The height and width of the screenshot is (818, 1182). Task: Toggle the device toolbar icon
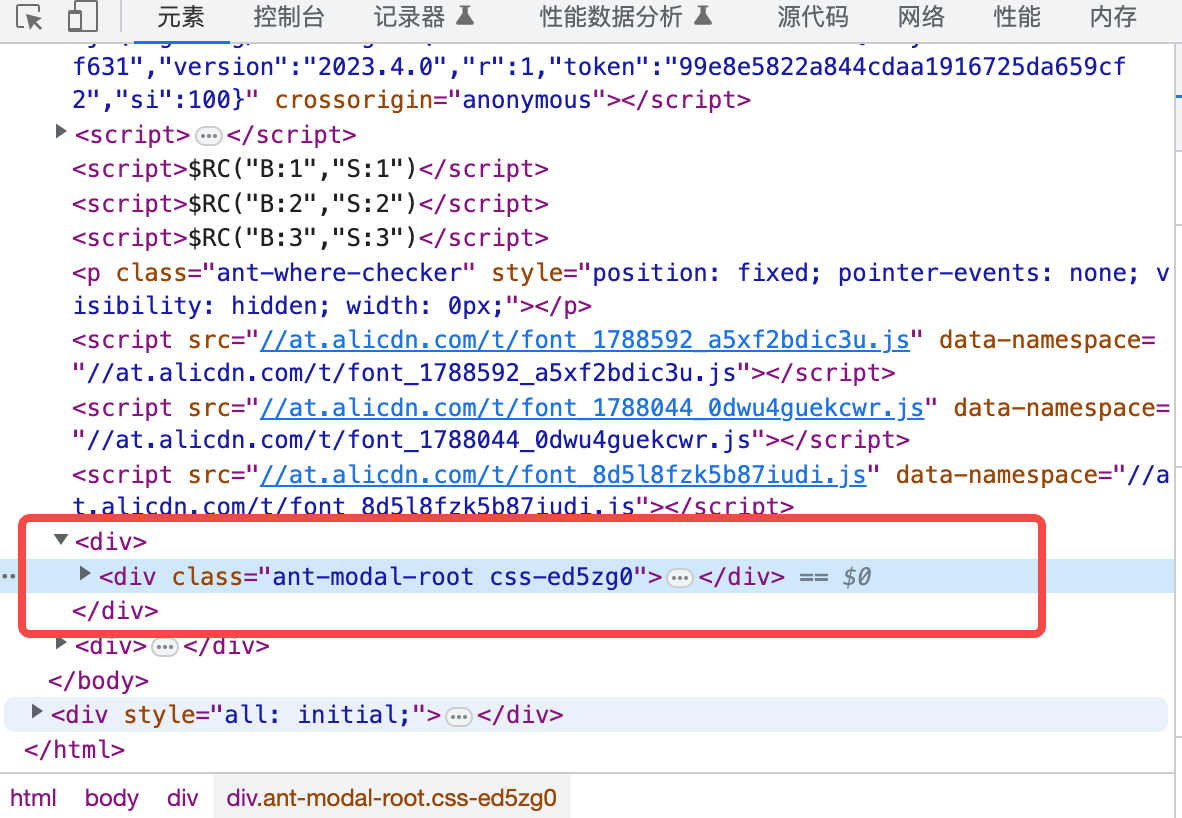click(x=83, y=17)
